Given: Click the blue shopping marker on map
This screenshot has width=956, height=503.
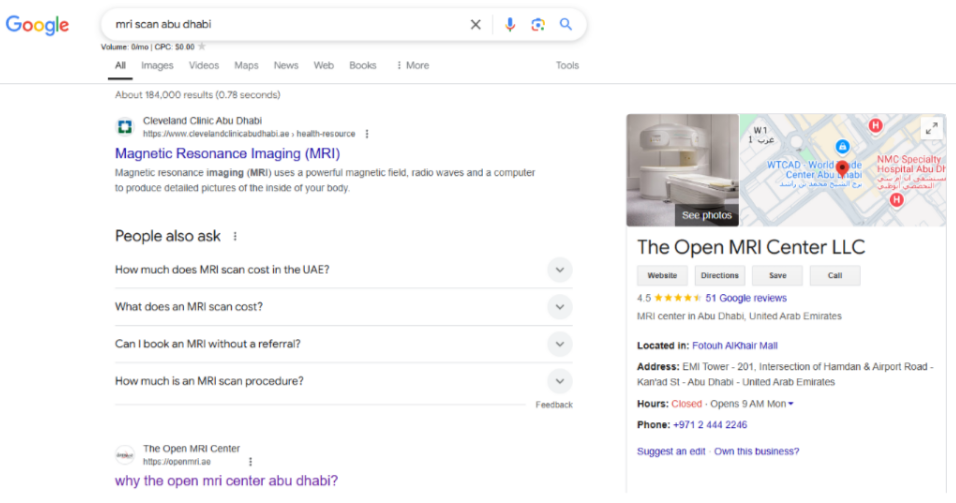Looking at the screenshot, I should point(842,146).
